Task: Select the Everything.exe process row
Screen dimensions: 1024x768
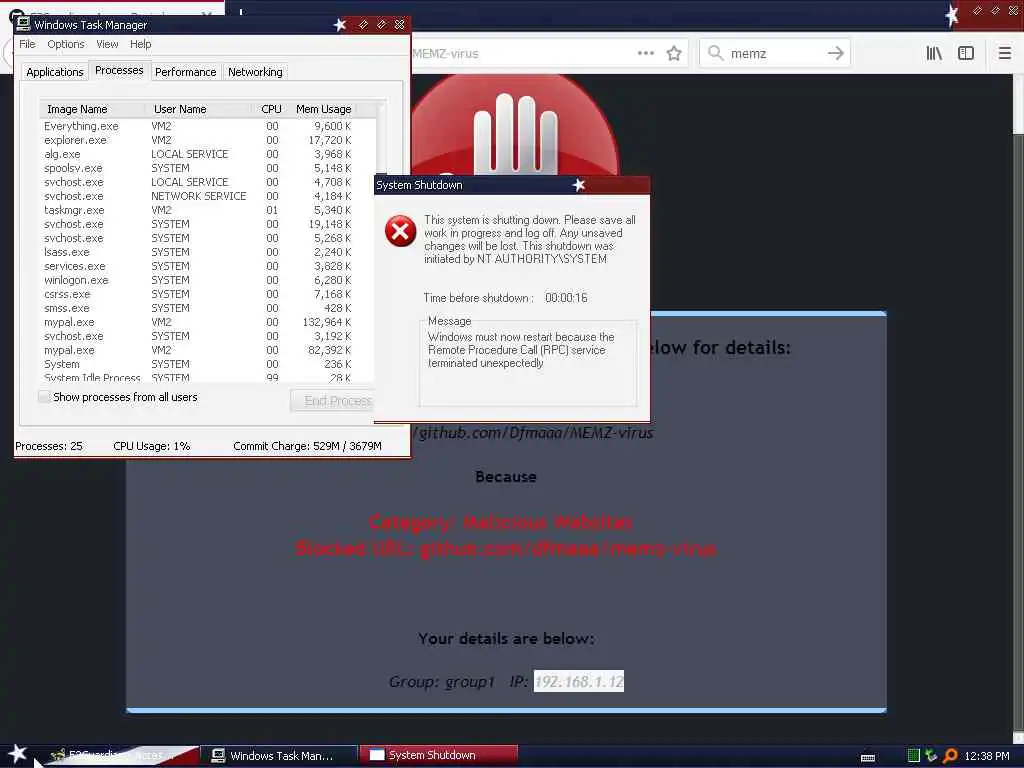Action: (207, 126)
